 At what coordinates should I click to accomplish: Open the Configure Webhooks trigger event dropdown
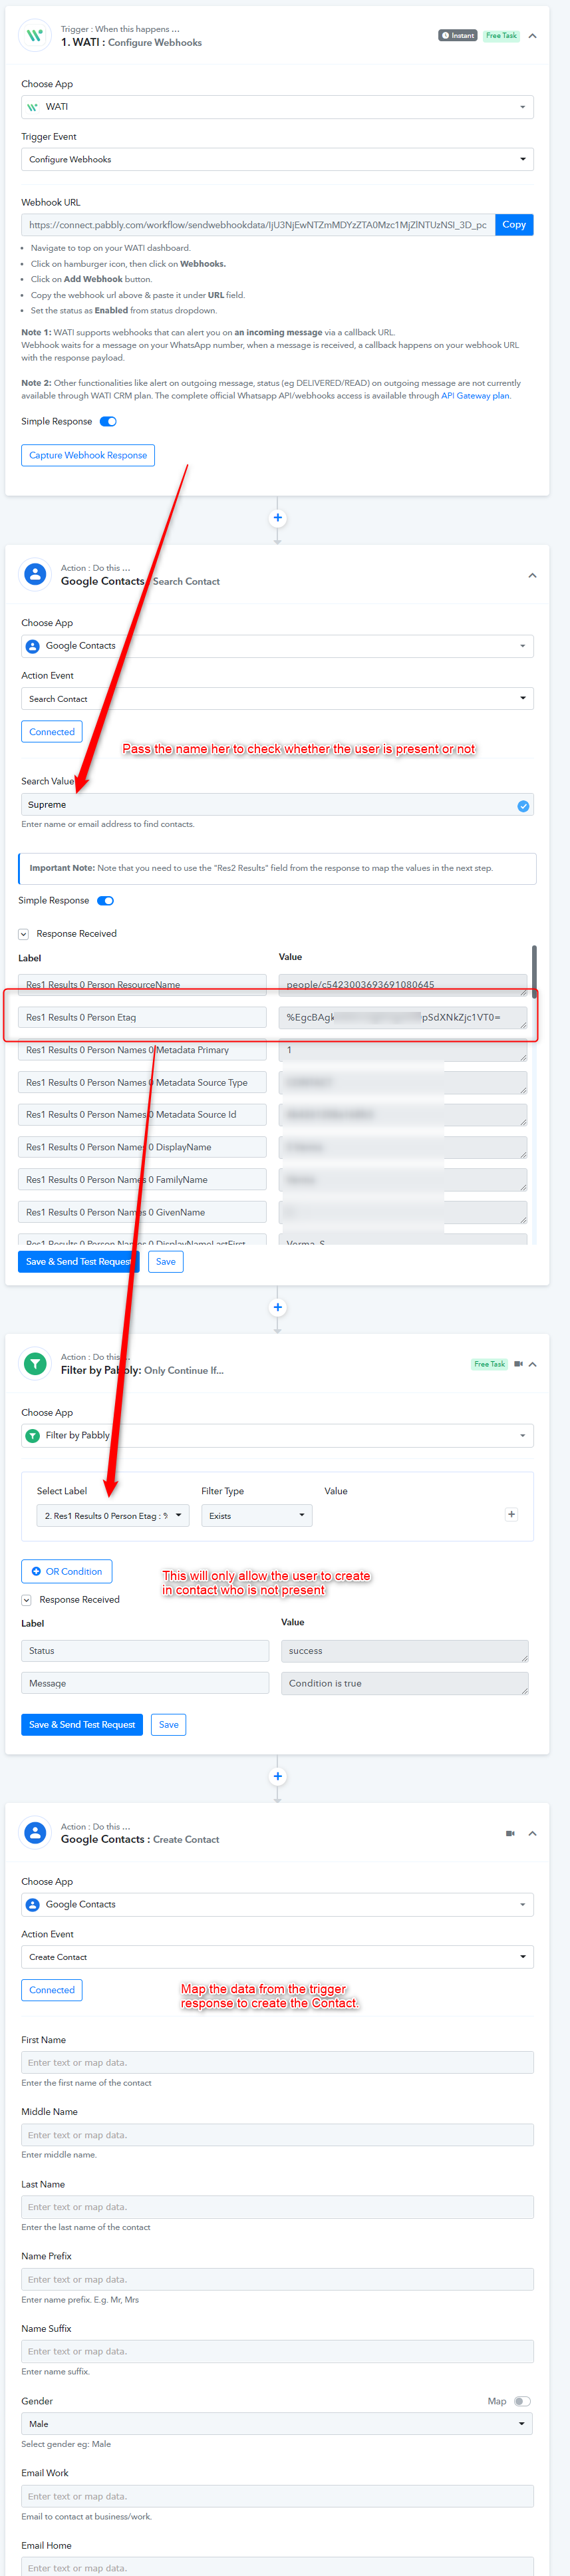pyautogui.click(x=277, y=159)
